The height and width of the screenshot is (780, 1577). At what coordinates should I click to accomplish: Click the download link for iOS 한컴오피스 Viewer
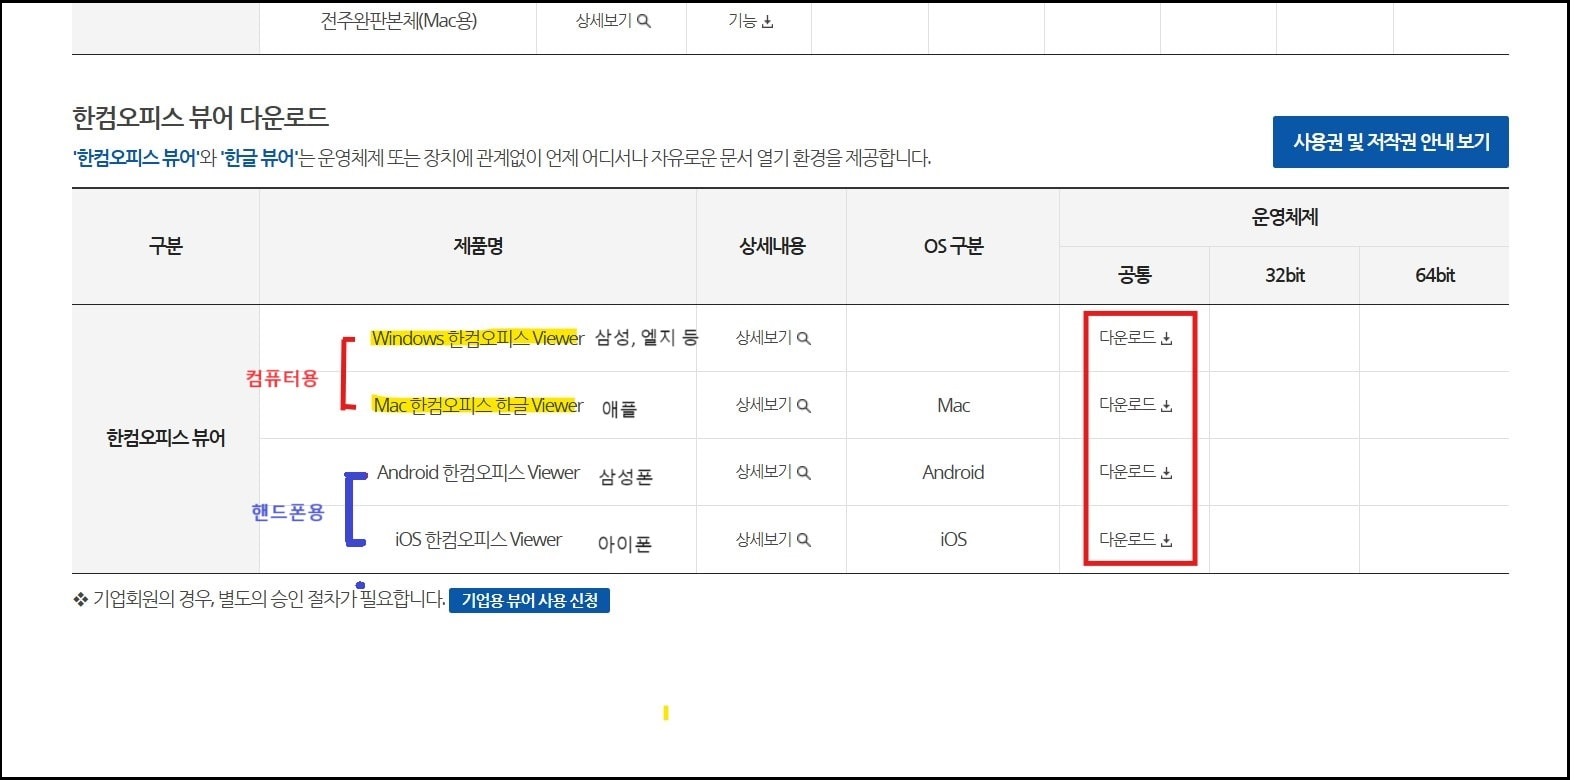pyautogui.click(x=1135, y=539)
